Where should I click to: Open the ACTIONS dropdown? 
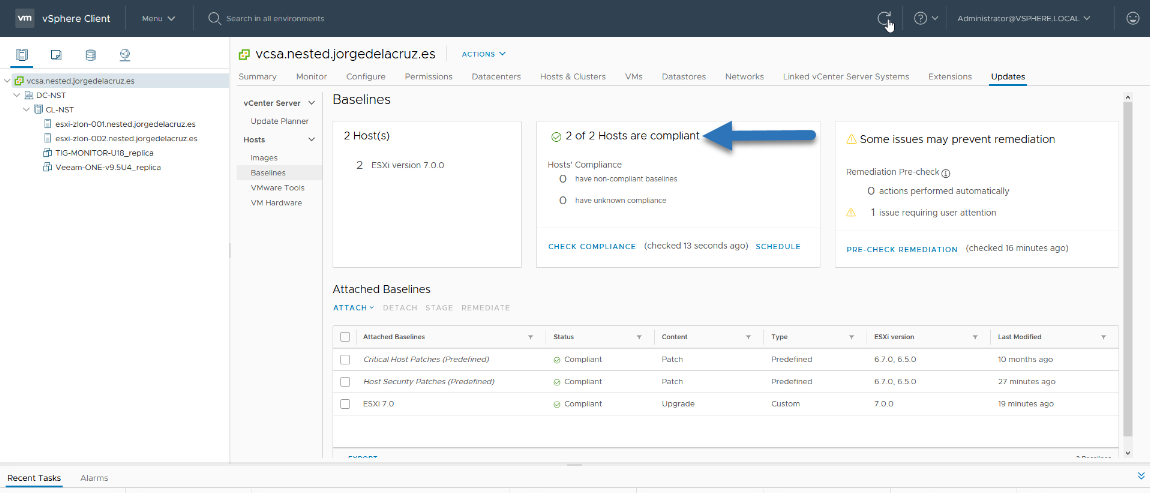click(x=483, y=54)
